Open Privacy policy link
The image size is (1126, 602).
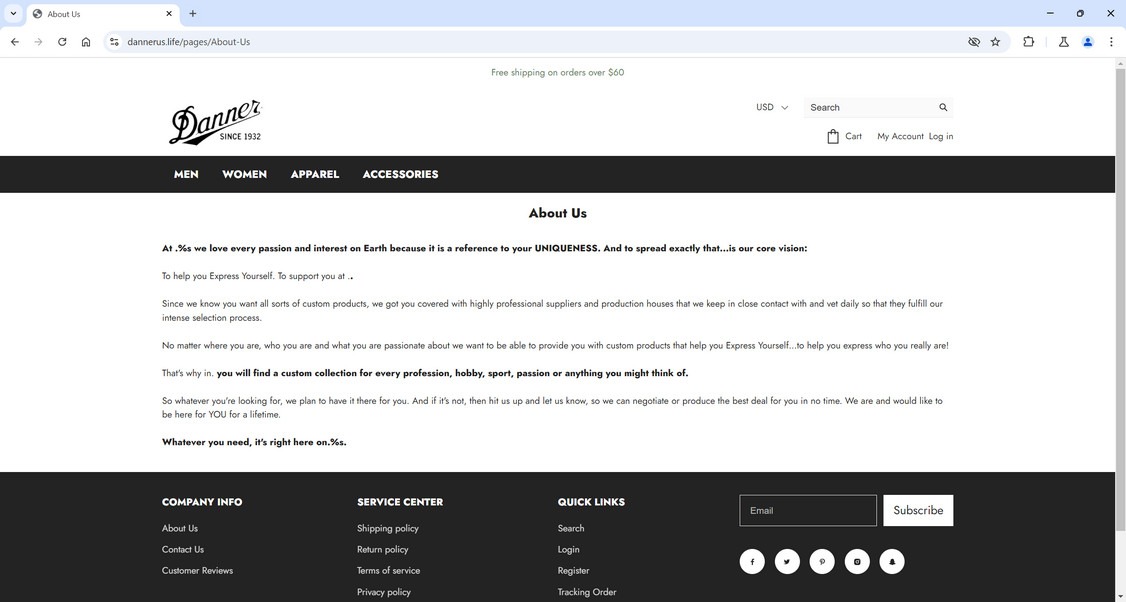point(383,592)
